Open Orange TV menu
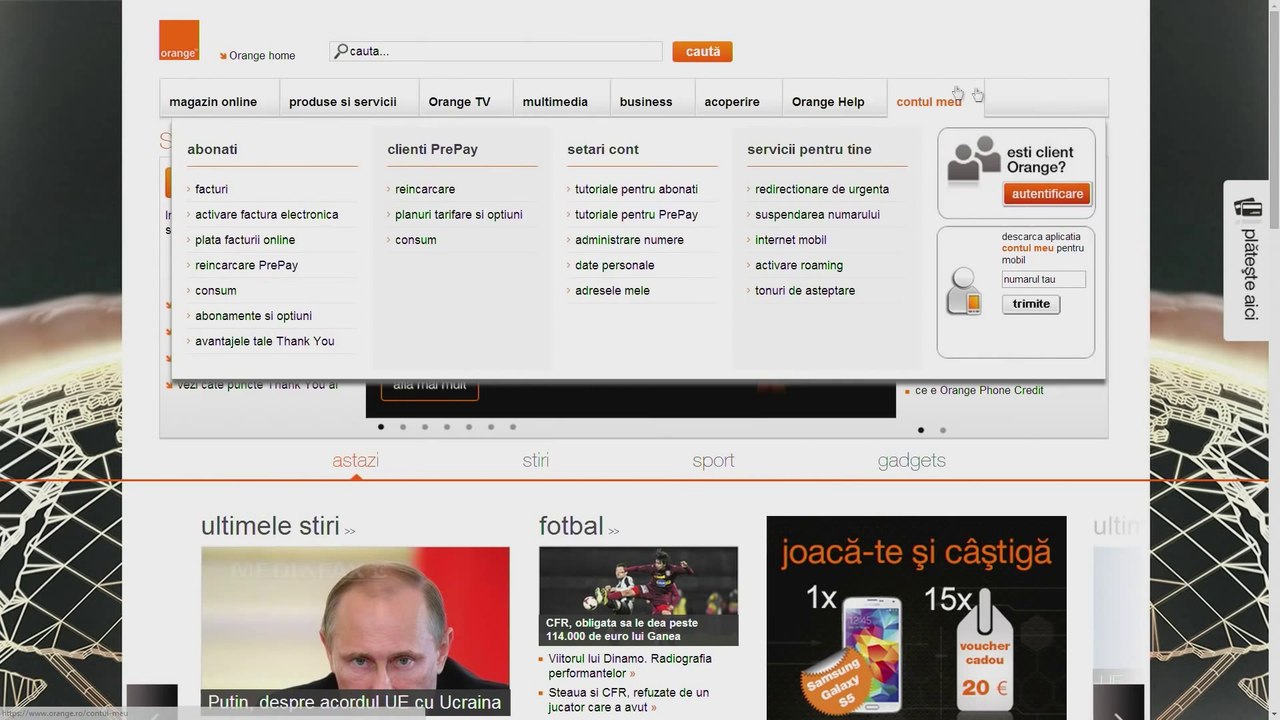Image resolution: width=1280 pixels, height=720 pixels. tap(460, 101)
